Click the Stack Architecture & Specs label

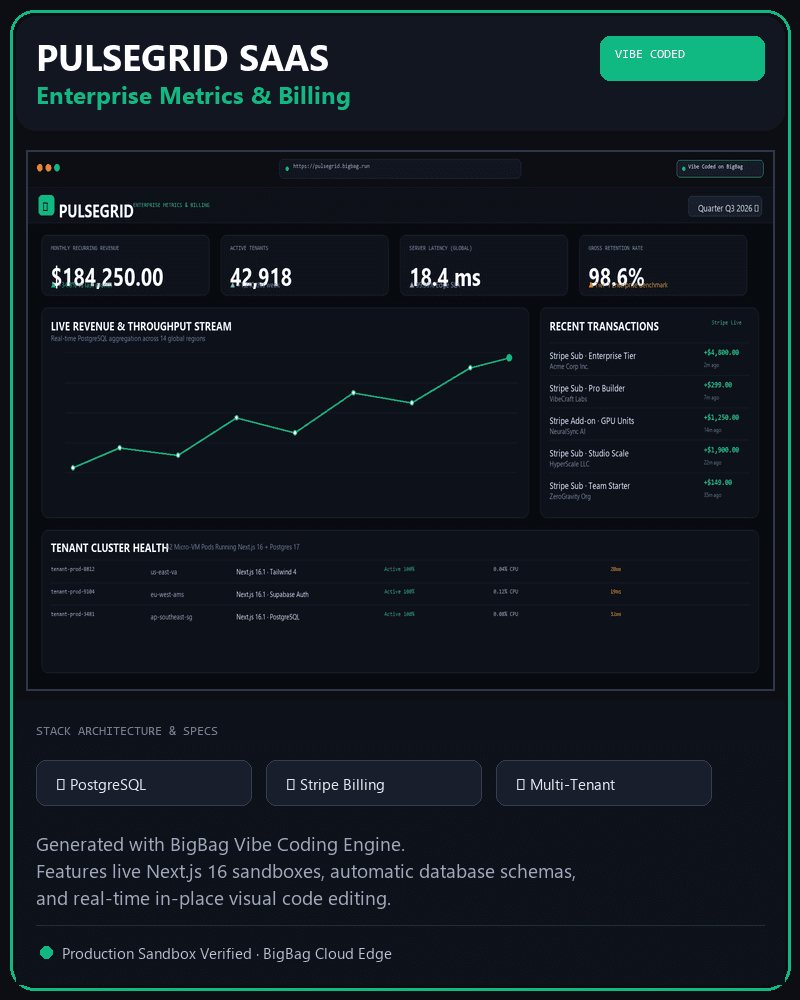click(x=127, y=731)
